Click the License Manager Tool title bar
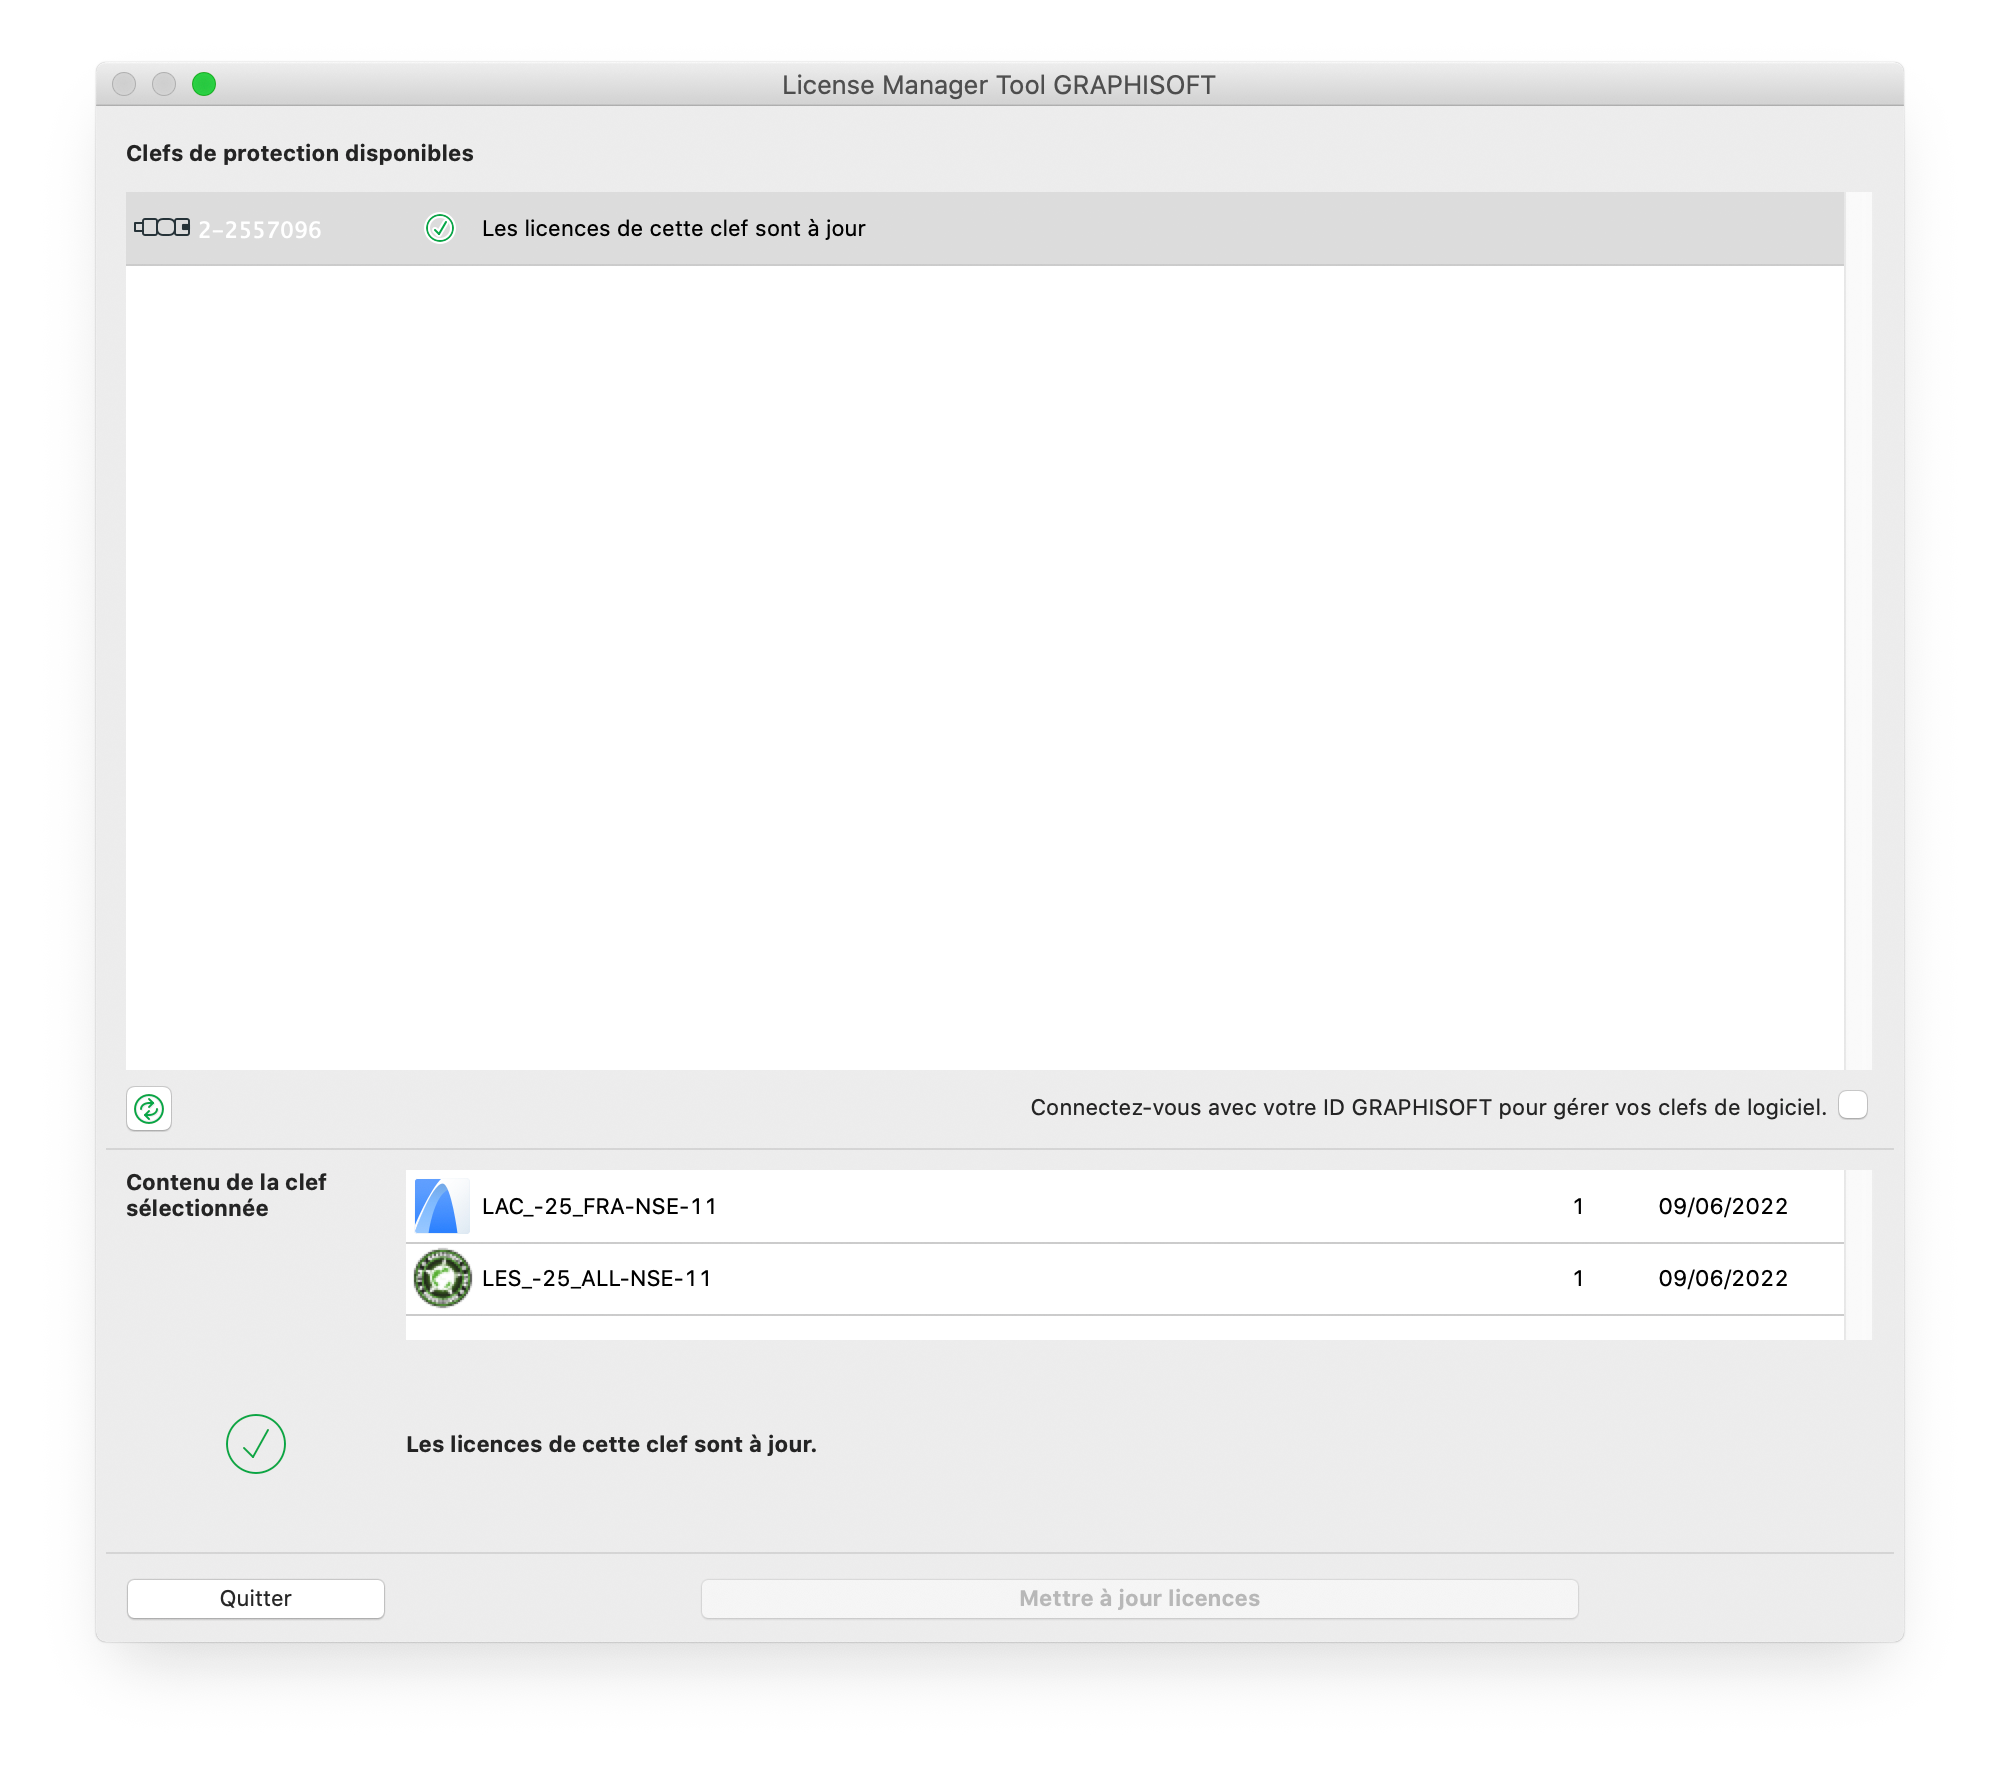 pyautogui.click(x=998, y=85)
